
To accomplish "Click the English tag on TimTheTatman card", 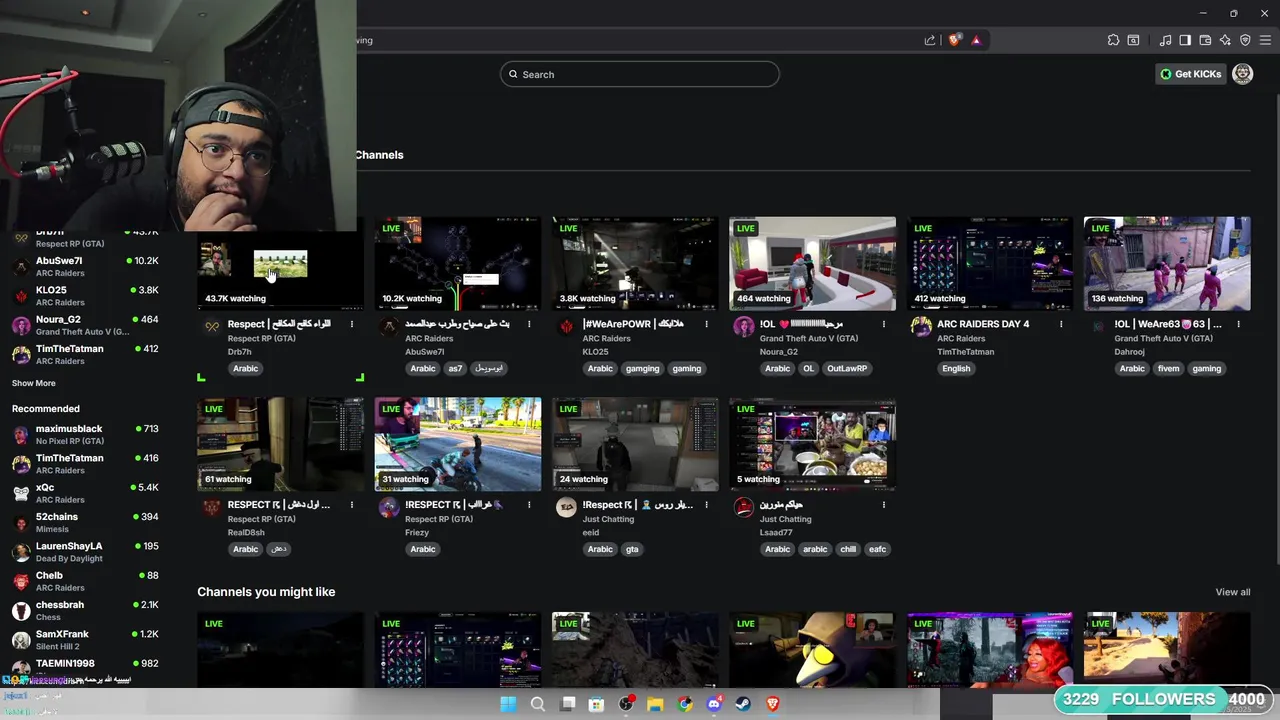I will (x=956, y=368).
